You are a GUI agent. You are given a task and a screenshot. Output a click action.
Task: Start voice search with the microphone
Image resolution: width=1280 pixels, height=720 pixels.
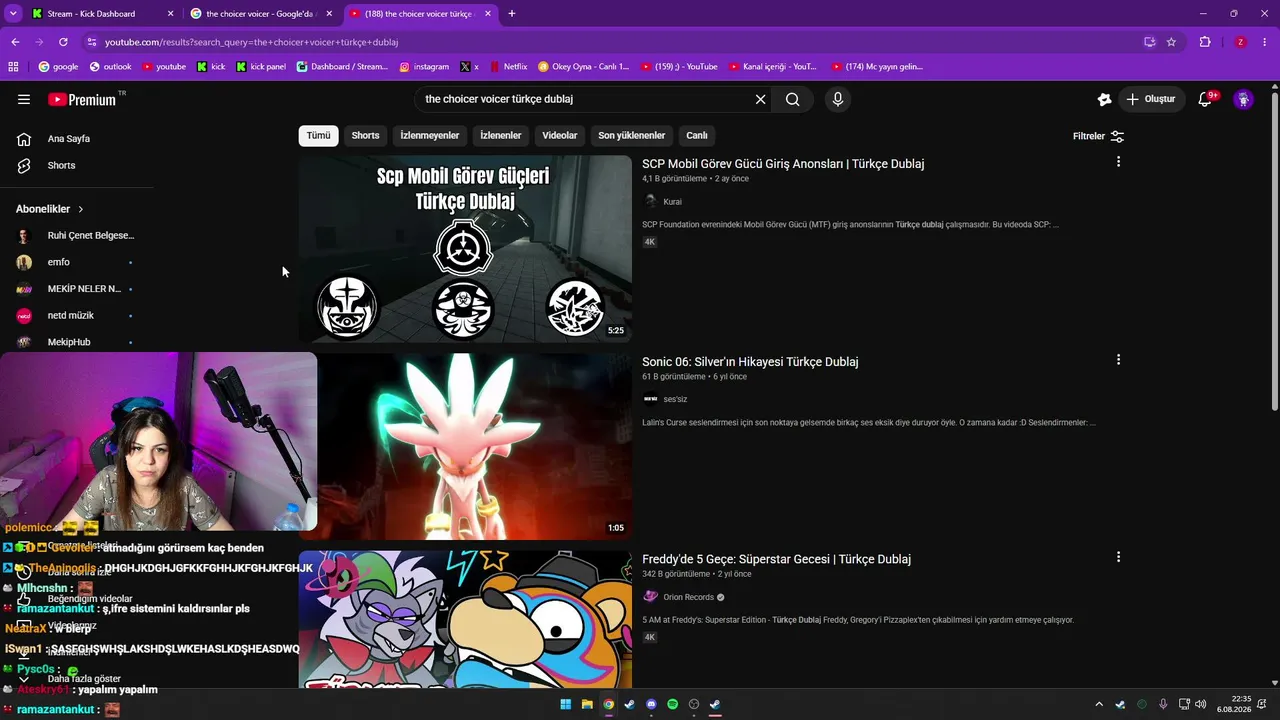coord(838,99)
